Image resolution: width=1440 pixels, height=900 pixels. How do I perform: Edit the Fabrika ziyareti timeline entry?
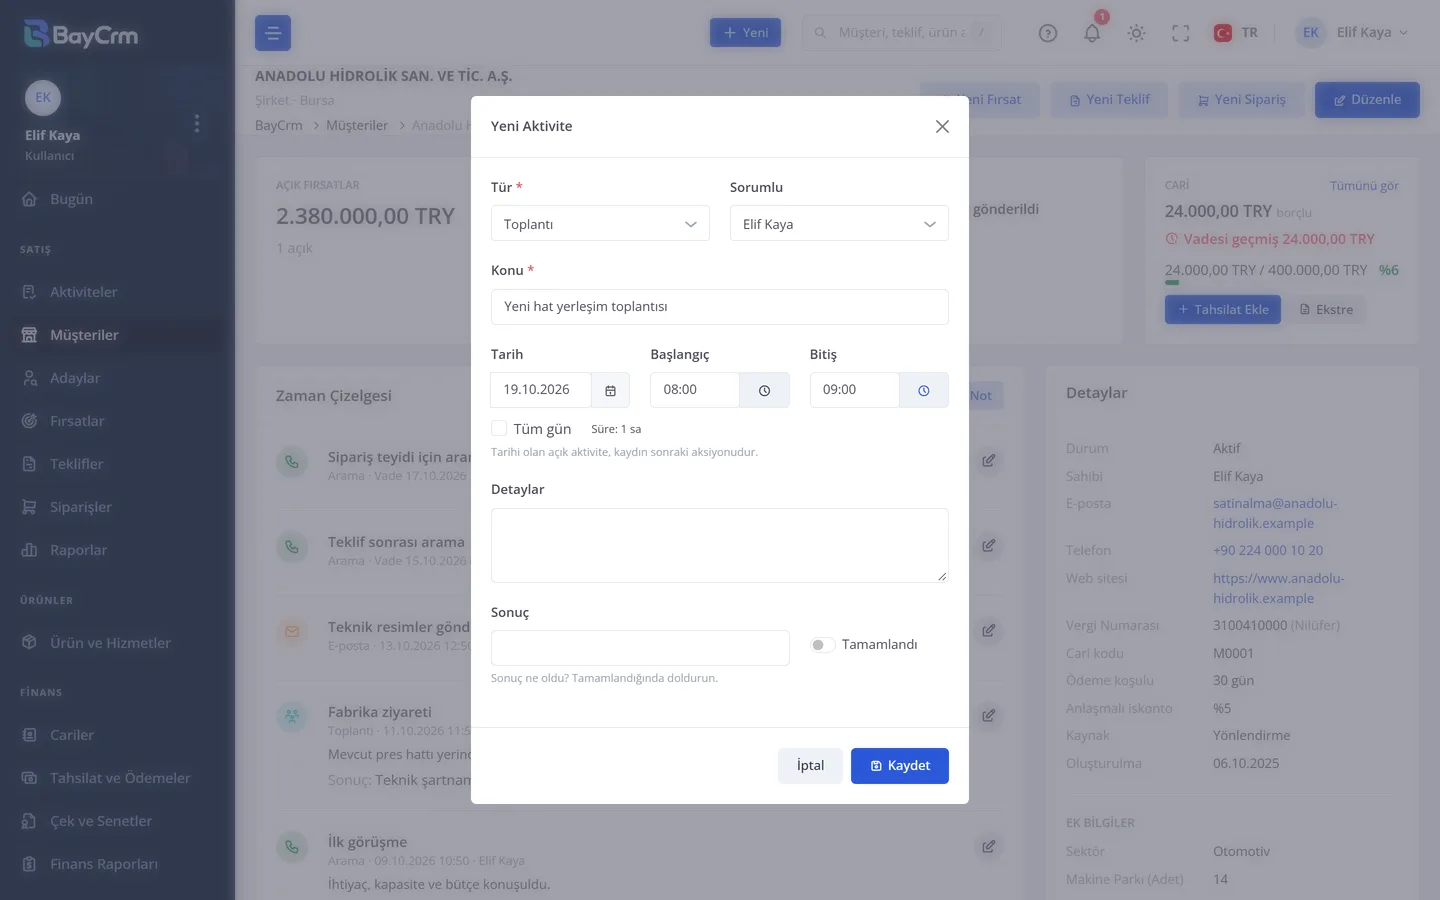pyautogui.click(x=988, y=715)
